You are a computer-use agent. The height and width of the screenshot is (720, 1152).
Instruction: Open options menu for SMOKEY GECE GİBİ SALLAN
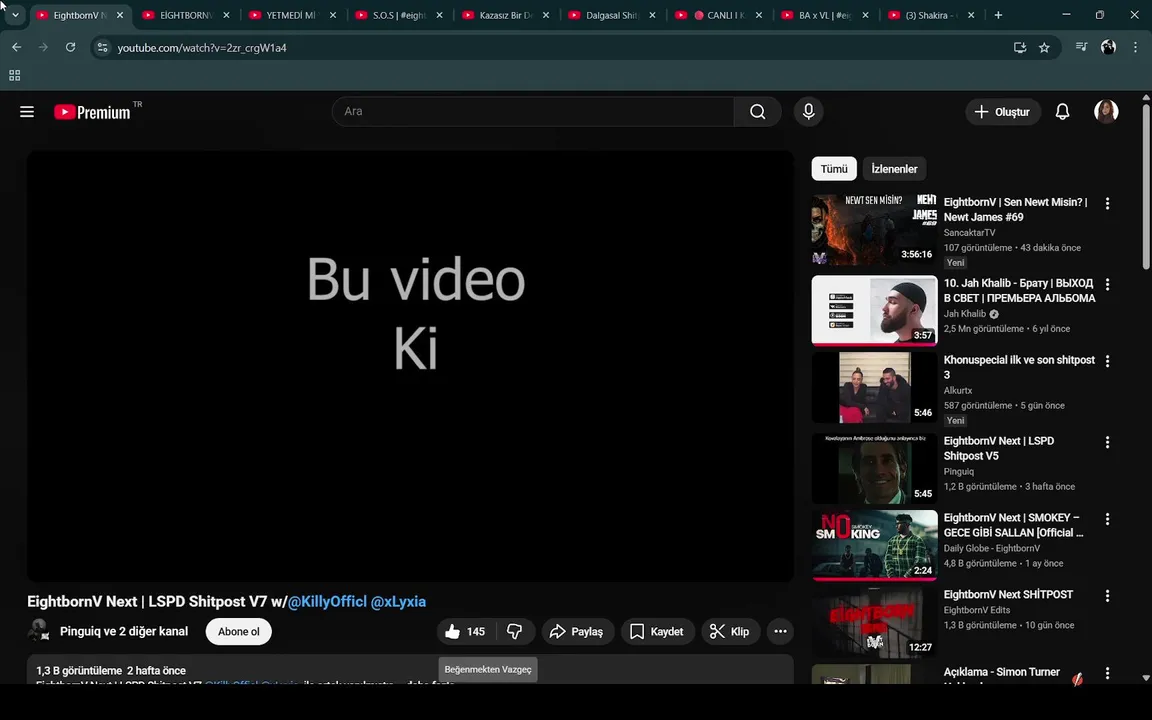point(1107,519)
